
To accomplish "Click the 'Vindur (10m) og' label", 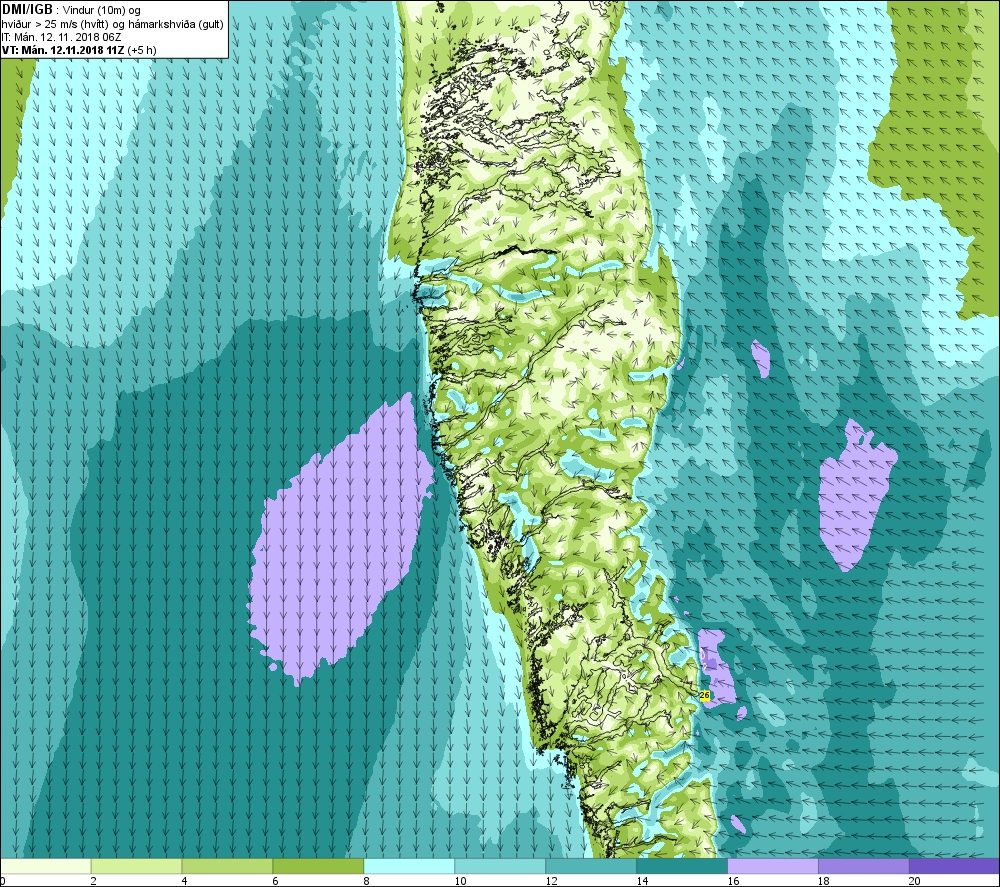I will (101, 10).
